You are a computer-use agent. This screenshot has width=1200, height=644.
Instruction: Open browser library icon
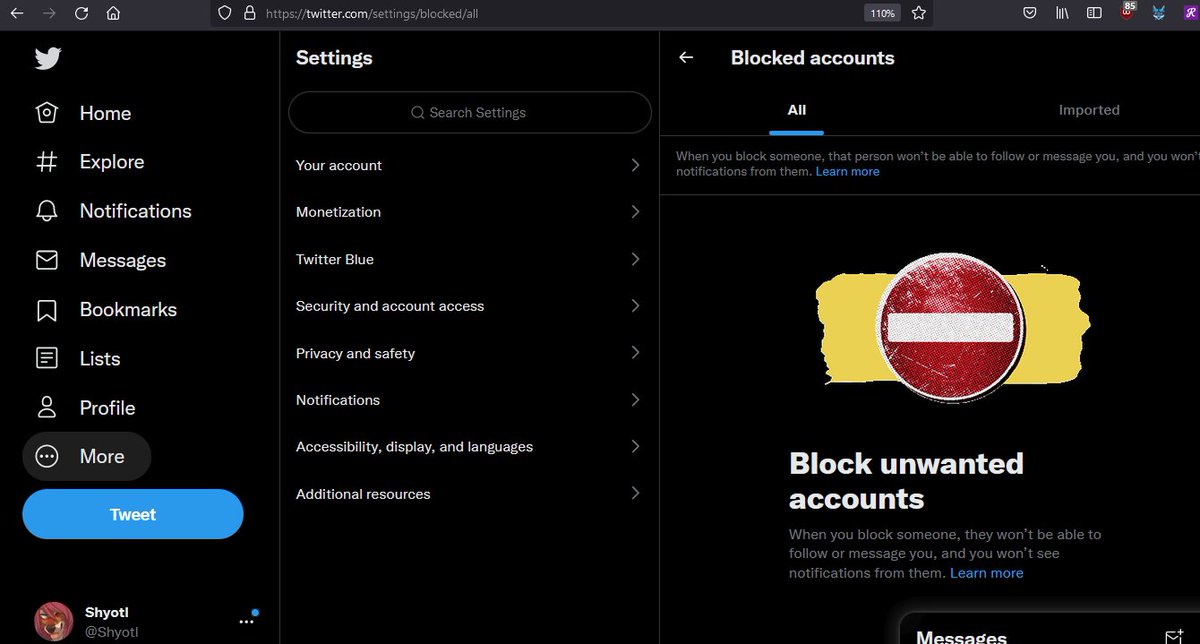(1062, 14)
